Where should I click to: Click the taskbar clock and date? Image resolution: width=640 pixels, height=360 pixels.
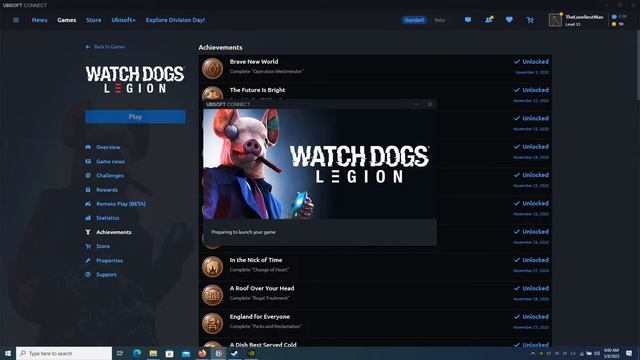(611, 353)
